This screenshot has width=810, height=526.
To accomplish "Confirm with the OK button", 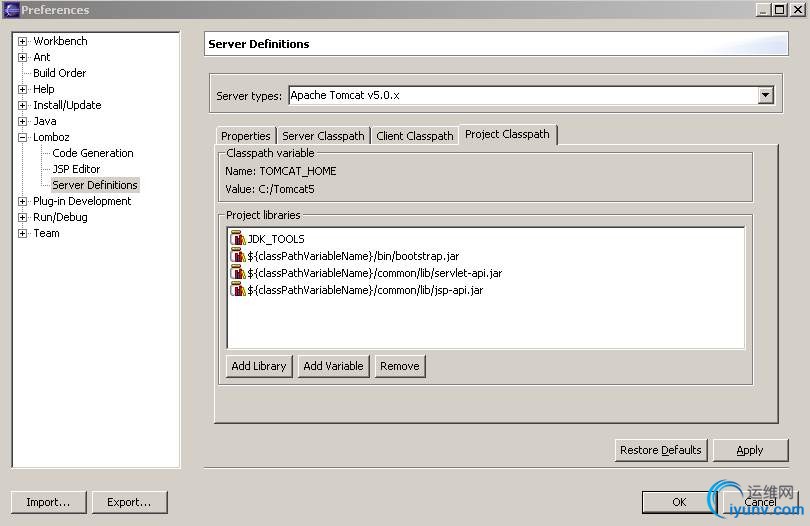I will [679, 502].
